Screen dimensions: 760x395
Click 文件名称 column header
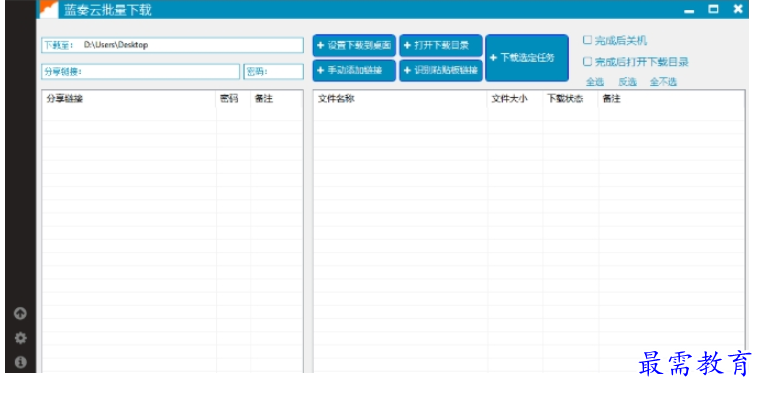click(x=400, y=99)
